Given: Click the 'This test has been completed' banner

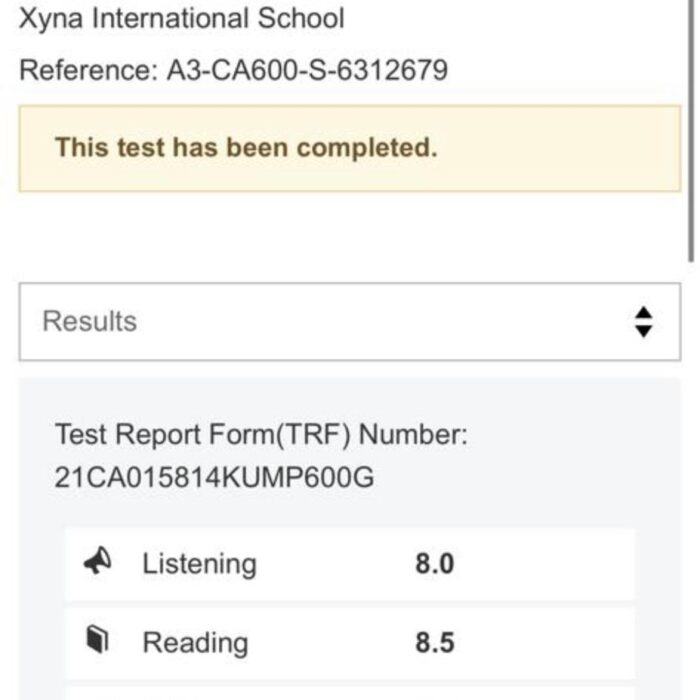Looking at the screenshot, I should point(350,148).
